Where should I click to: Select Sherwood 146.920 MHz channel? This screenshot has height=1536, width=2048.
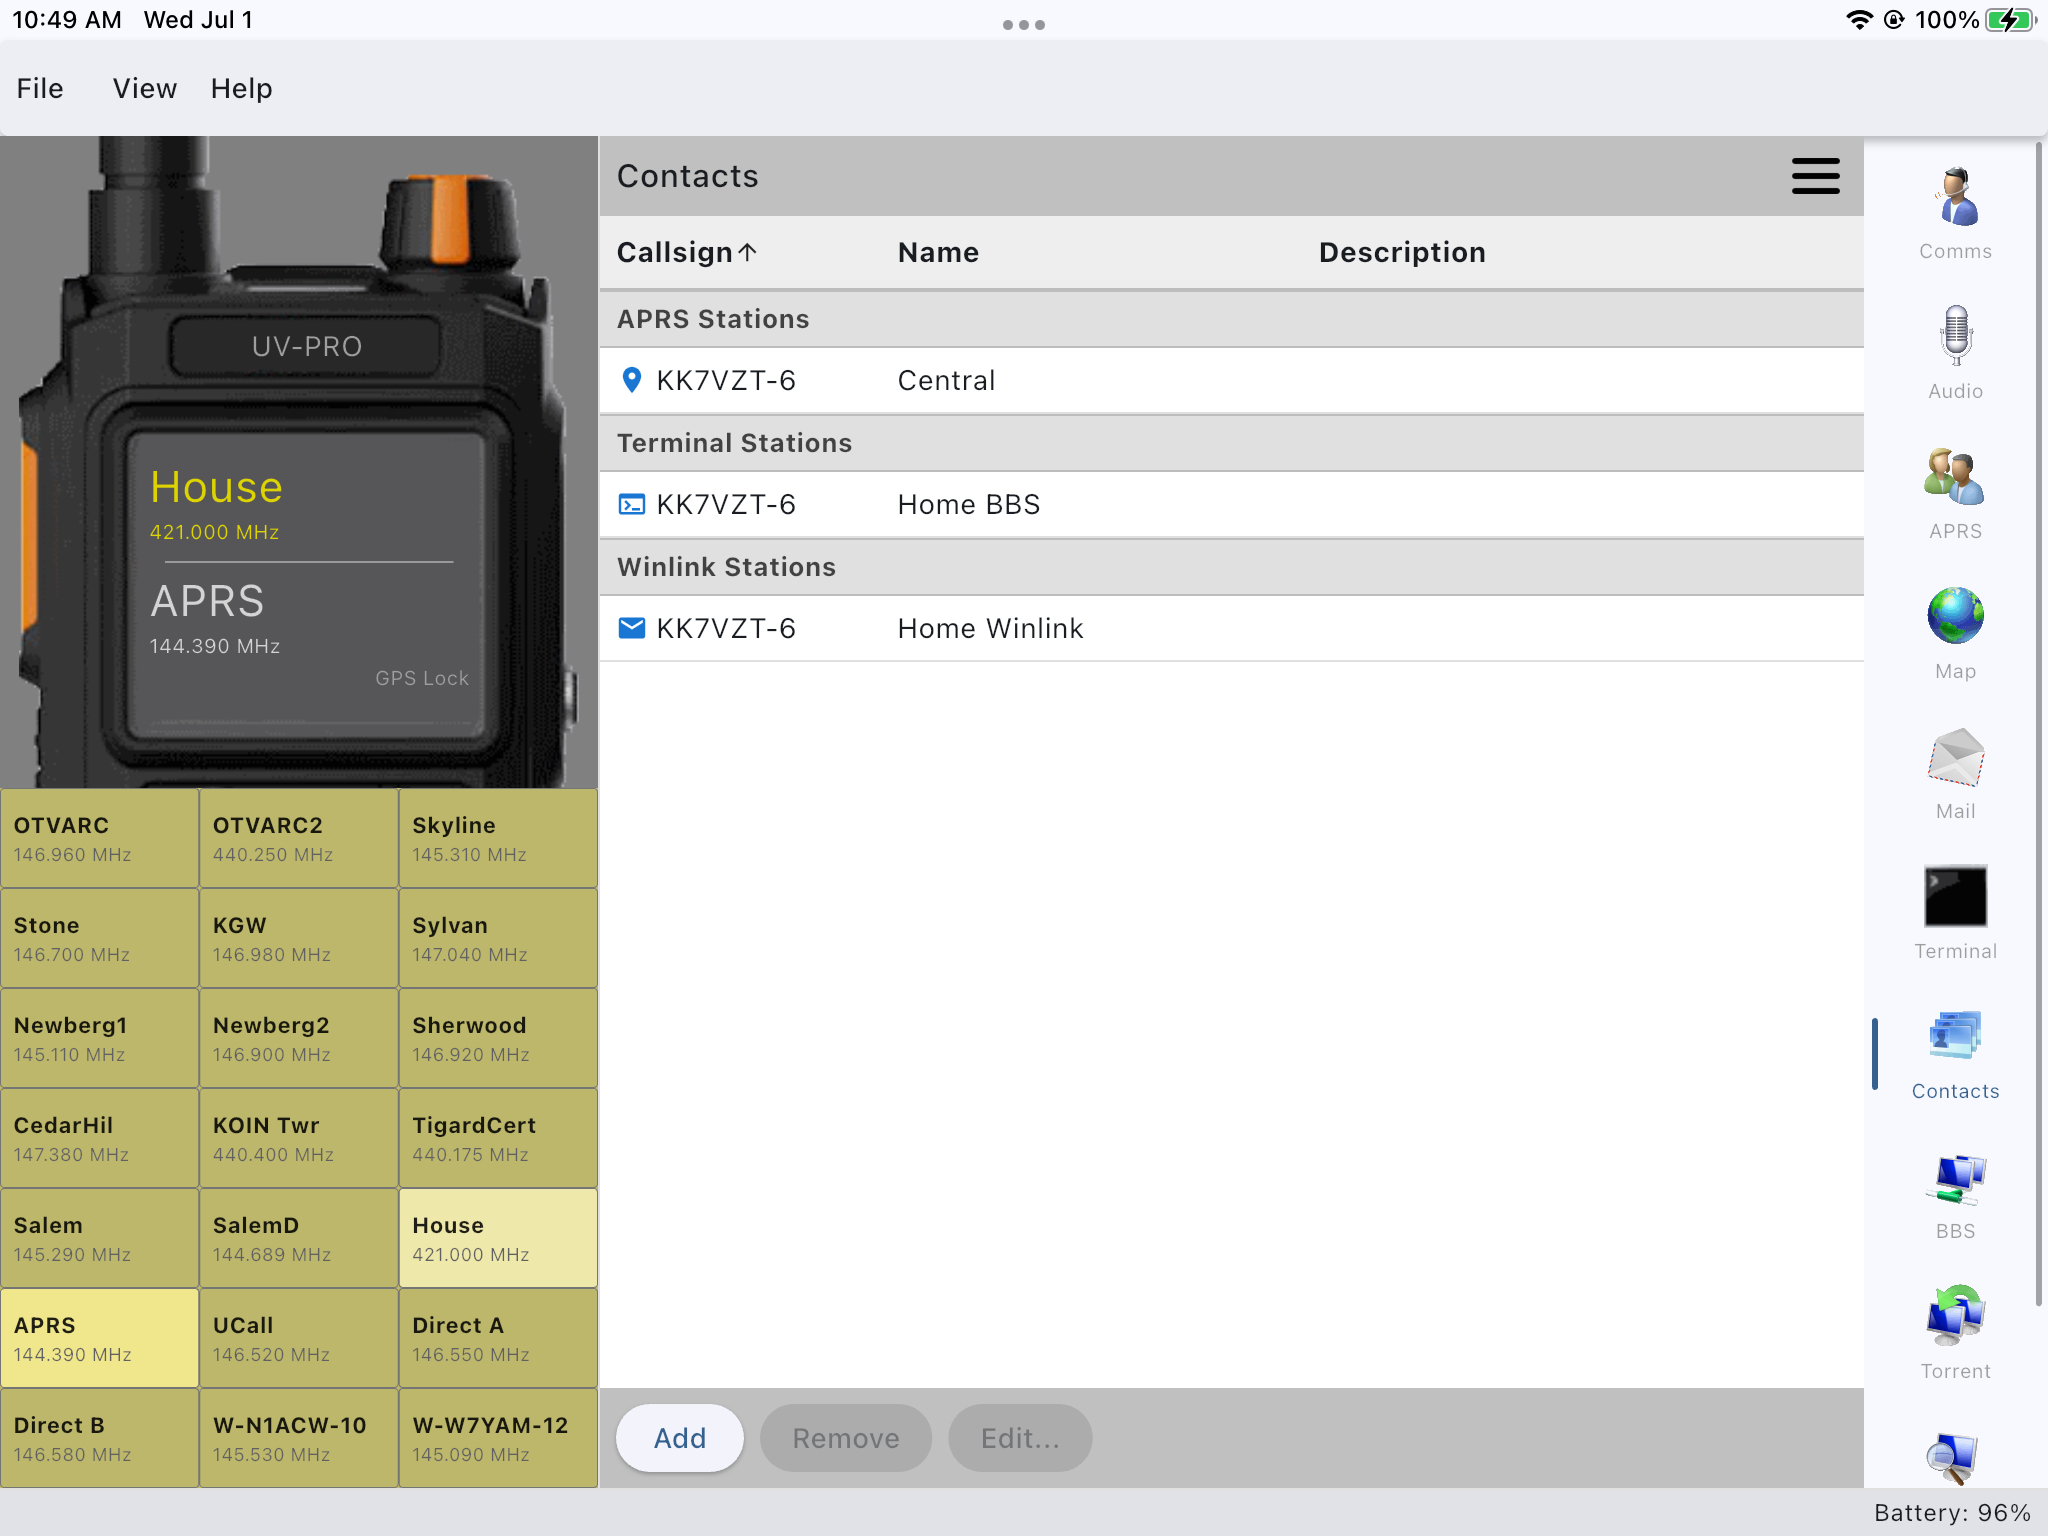click(498, 1038)
